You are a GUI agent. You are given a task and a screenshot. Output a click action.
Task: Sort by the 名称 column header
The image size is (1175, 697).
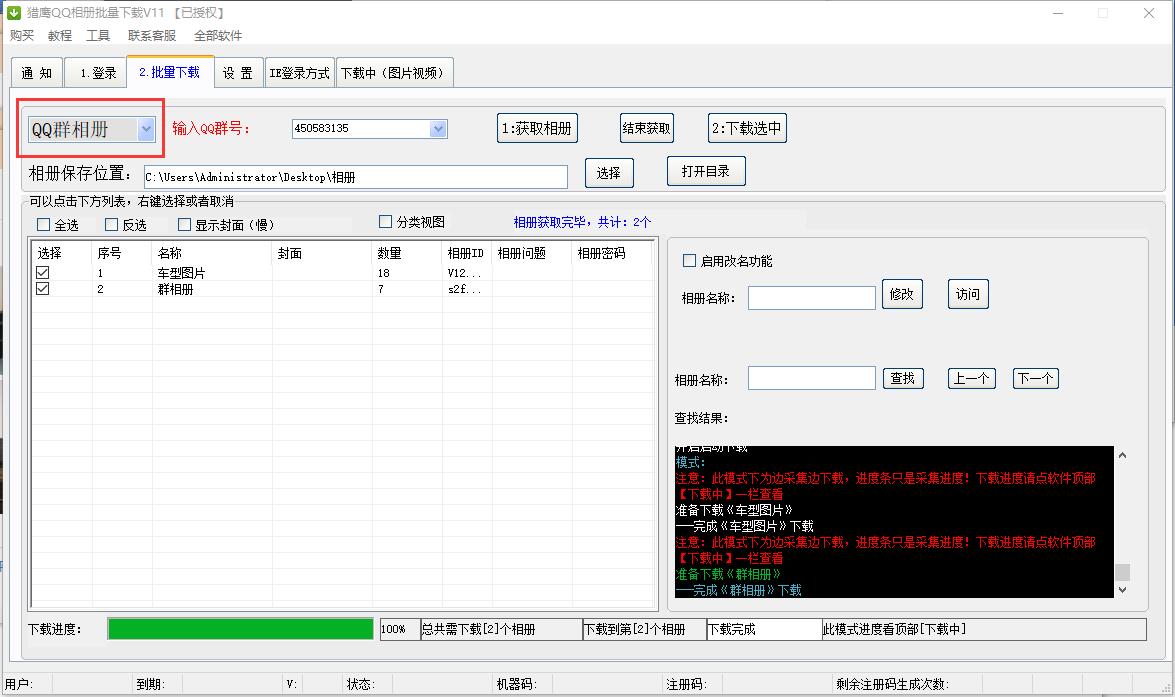point(212,253)
